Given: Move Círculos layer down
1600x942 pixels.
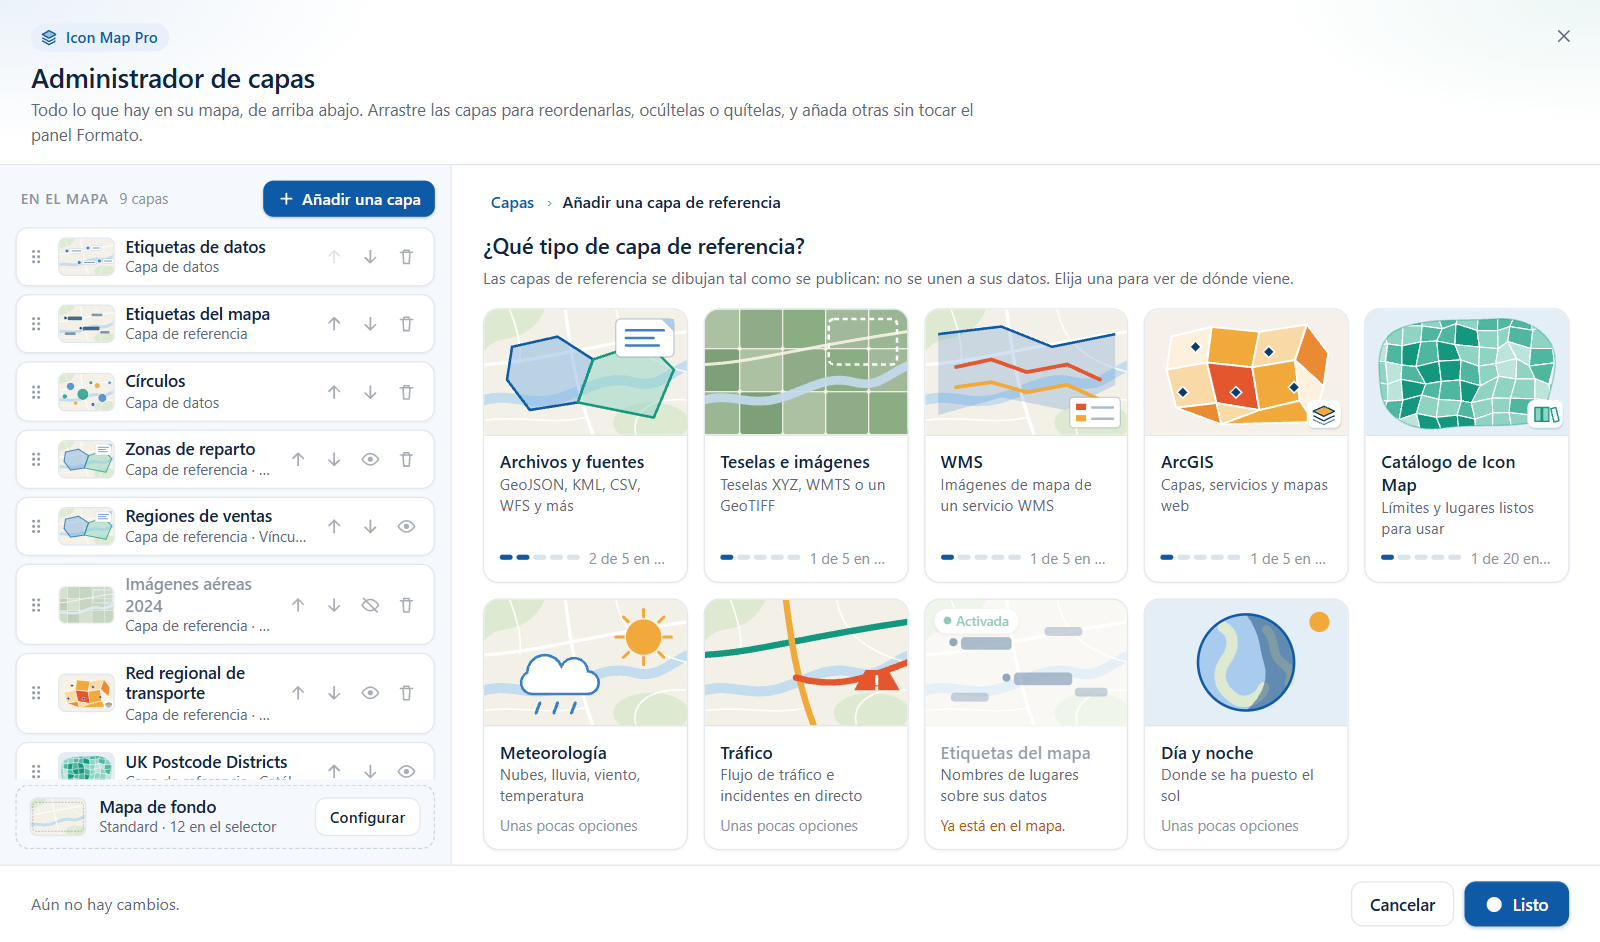Looking at the screenshot, I should tap(370, 392).
